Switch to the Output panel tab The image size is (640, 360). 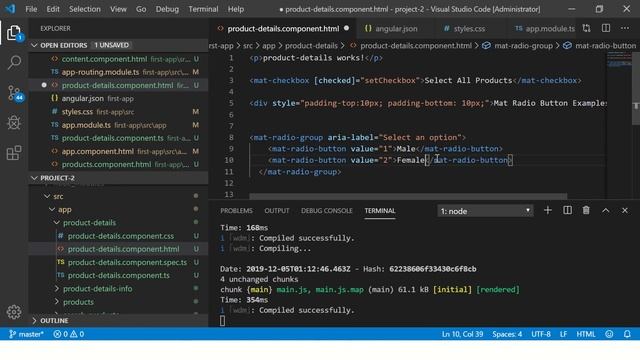[277, 211]
